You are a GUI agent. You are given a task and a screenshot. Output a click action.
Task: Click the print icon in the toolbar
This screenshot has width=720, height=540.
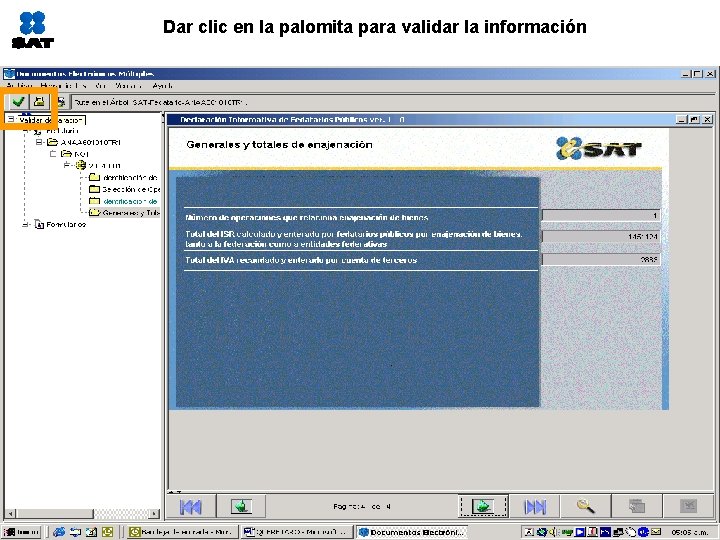(61, 102)
